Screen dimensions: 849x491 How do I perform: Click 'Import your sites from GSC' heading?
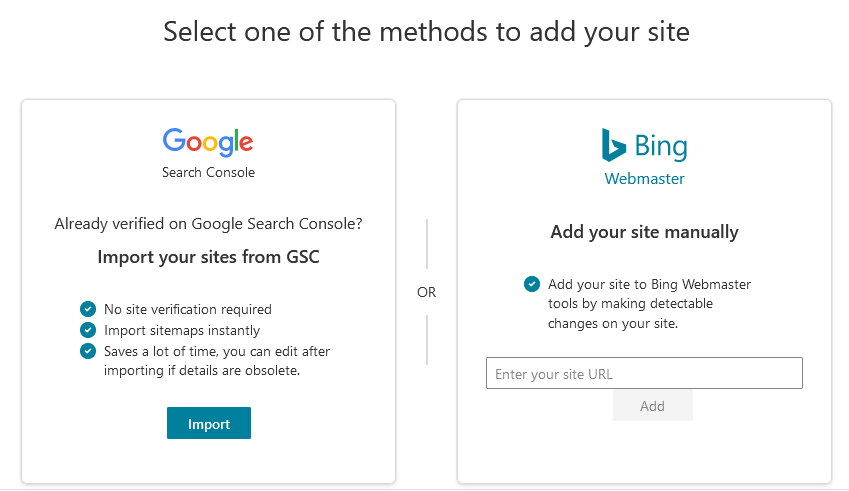click(208, 257)
